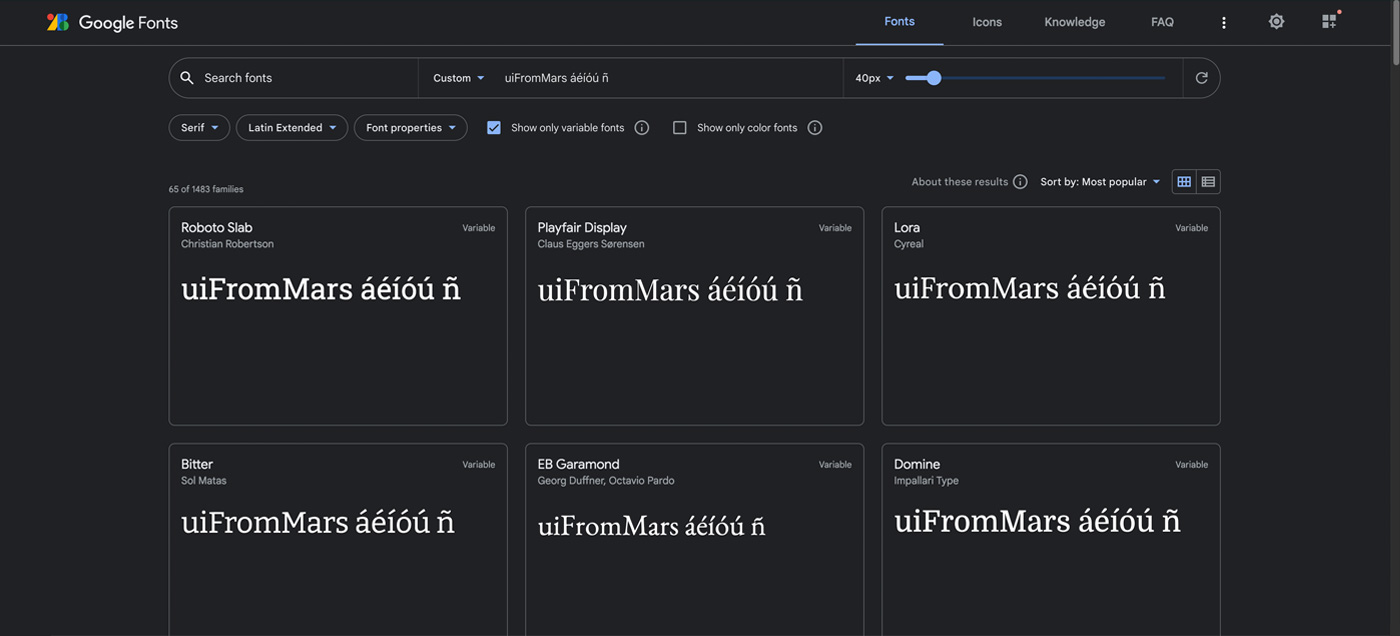Uncheck Show only variable fonts
The height and width of the screenshot is (636, 1400).
click(x=494, y=128)
